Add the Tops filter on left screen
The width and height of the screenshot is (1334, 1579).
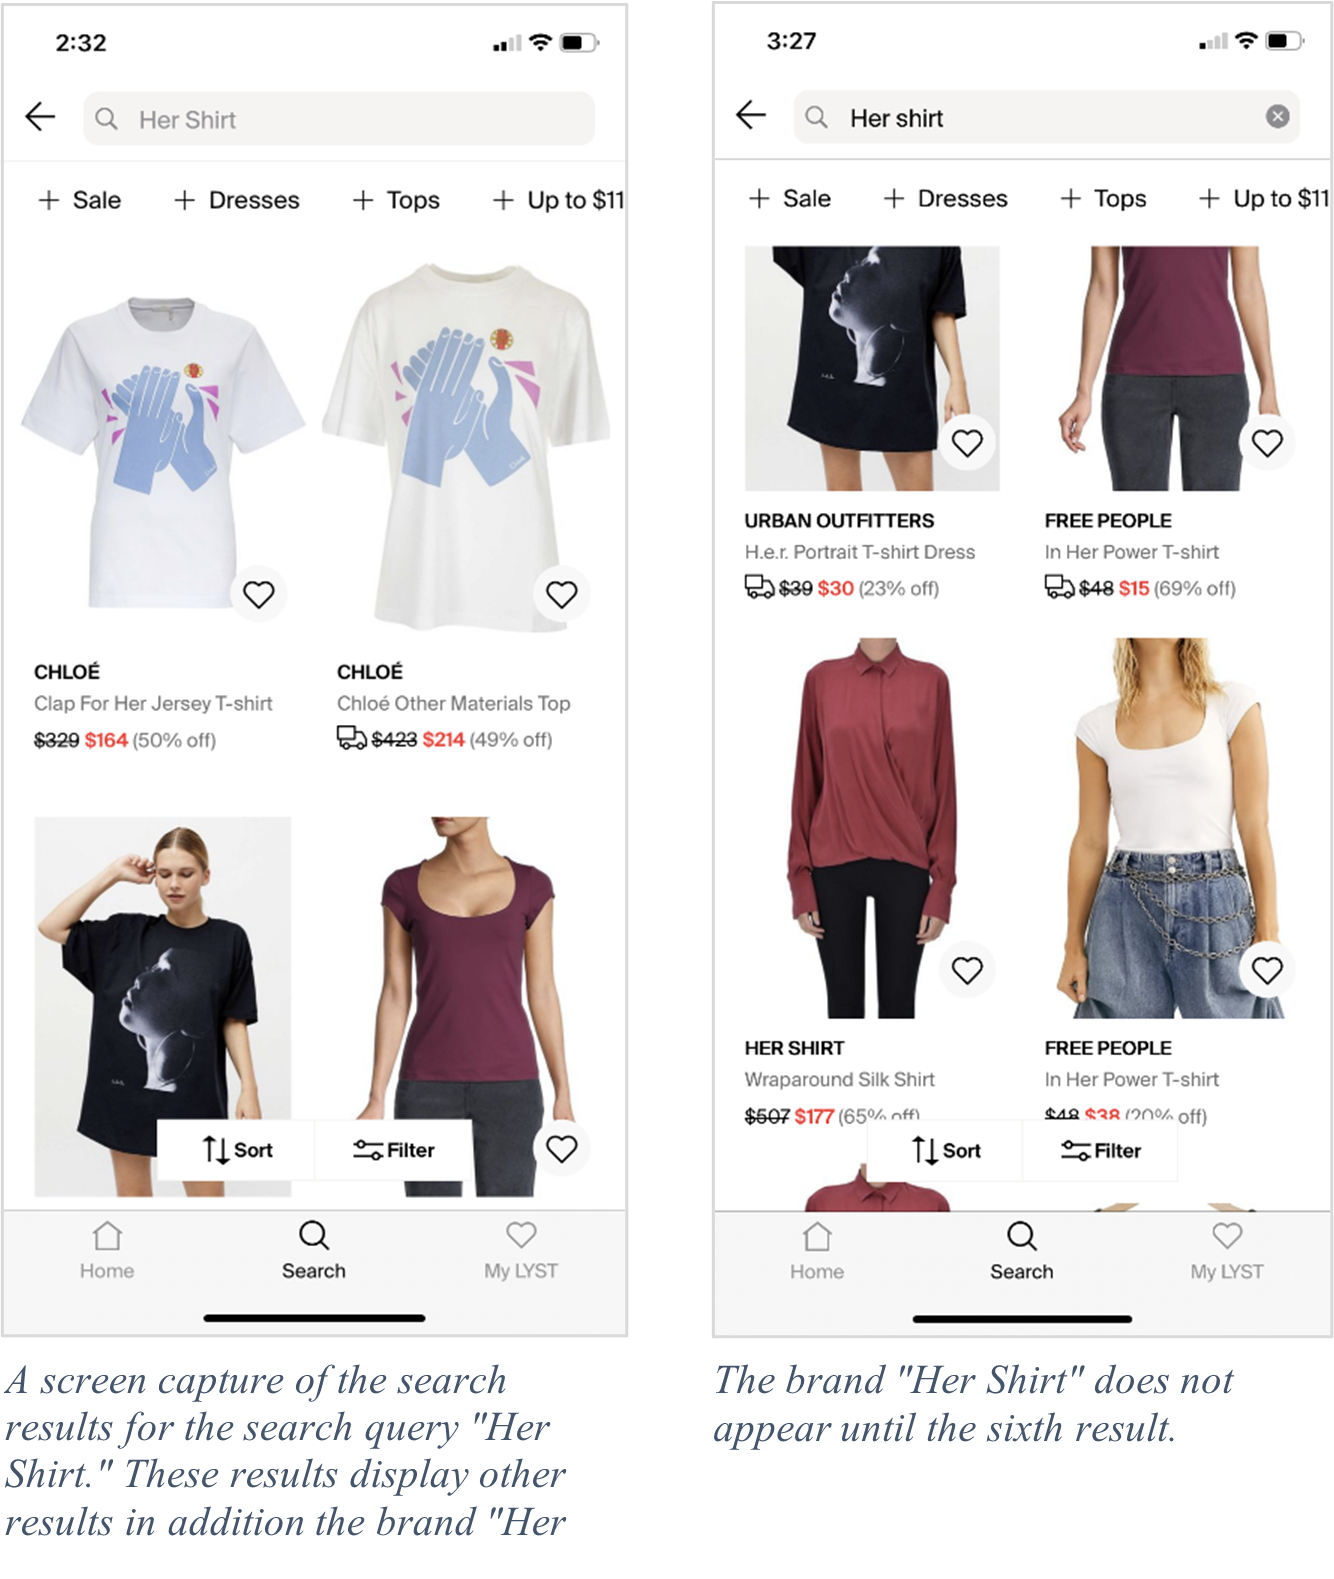click(x=396, y=200)
